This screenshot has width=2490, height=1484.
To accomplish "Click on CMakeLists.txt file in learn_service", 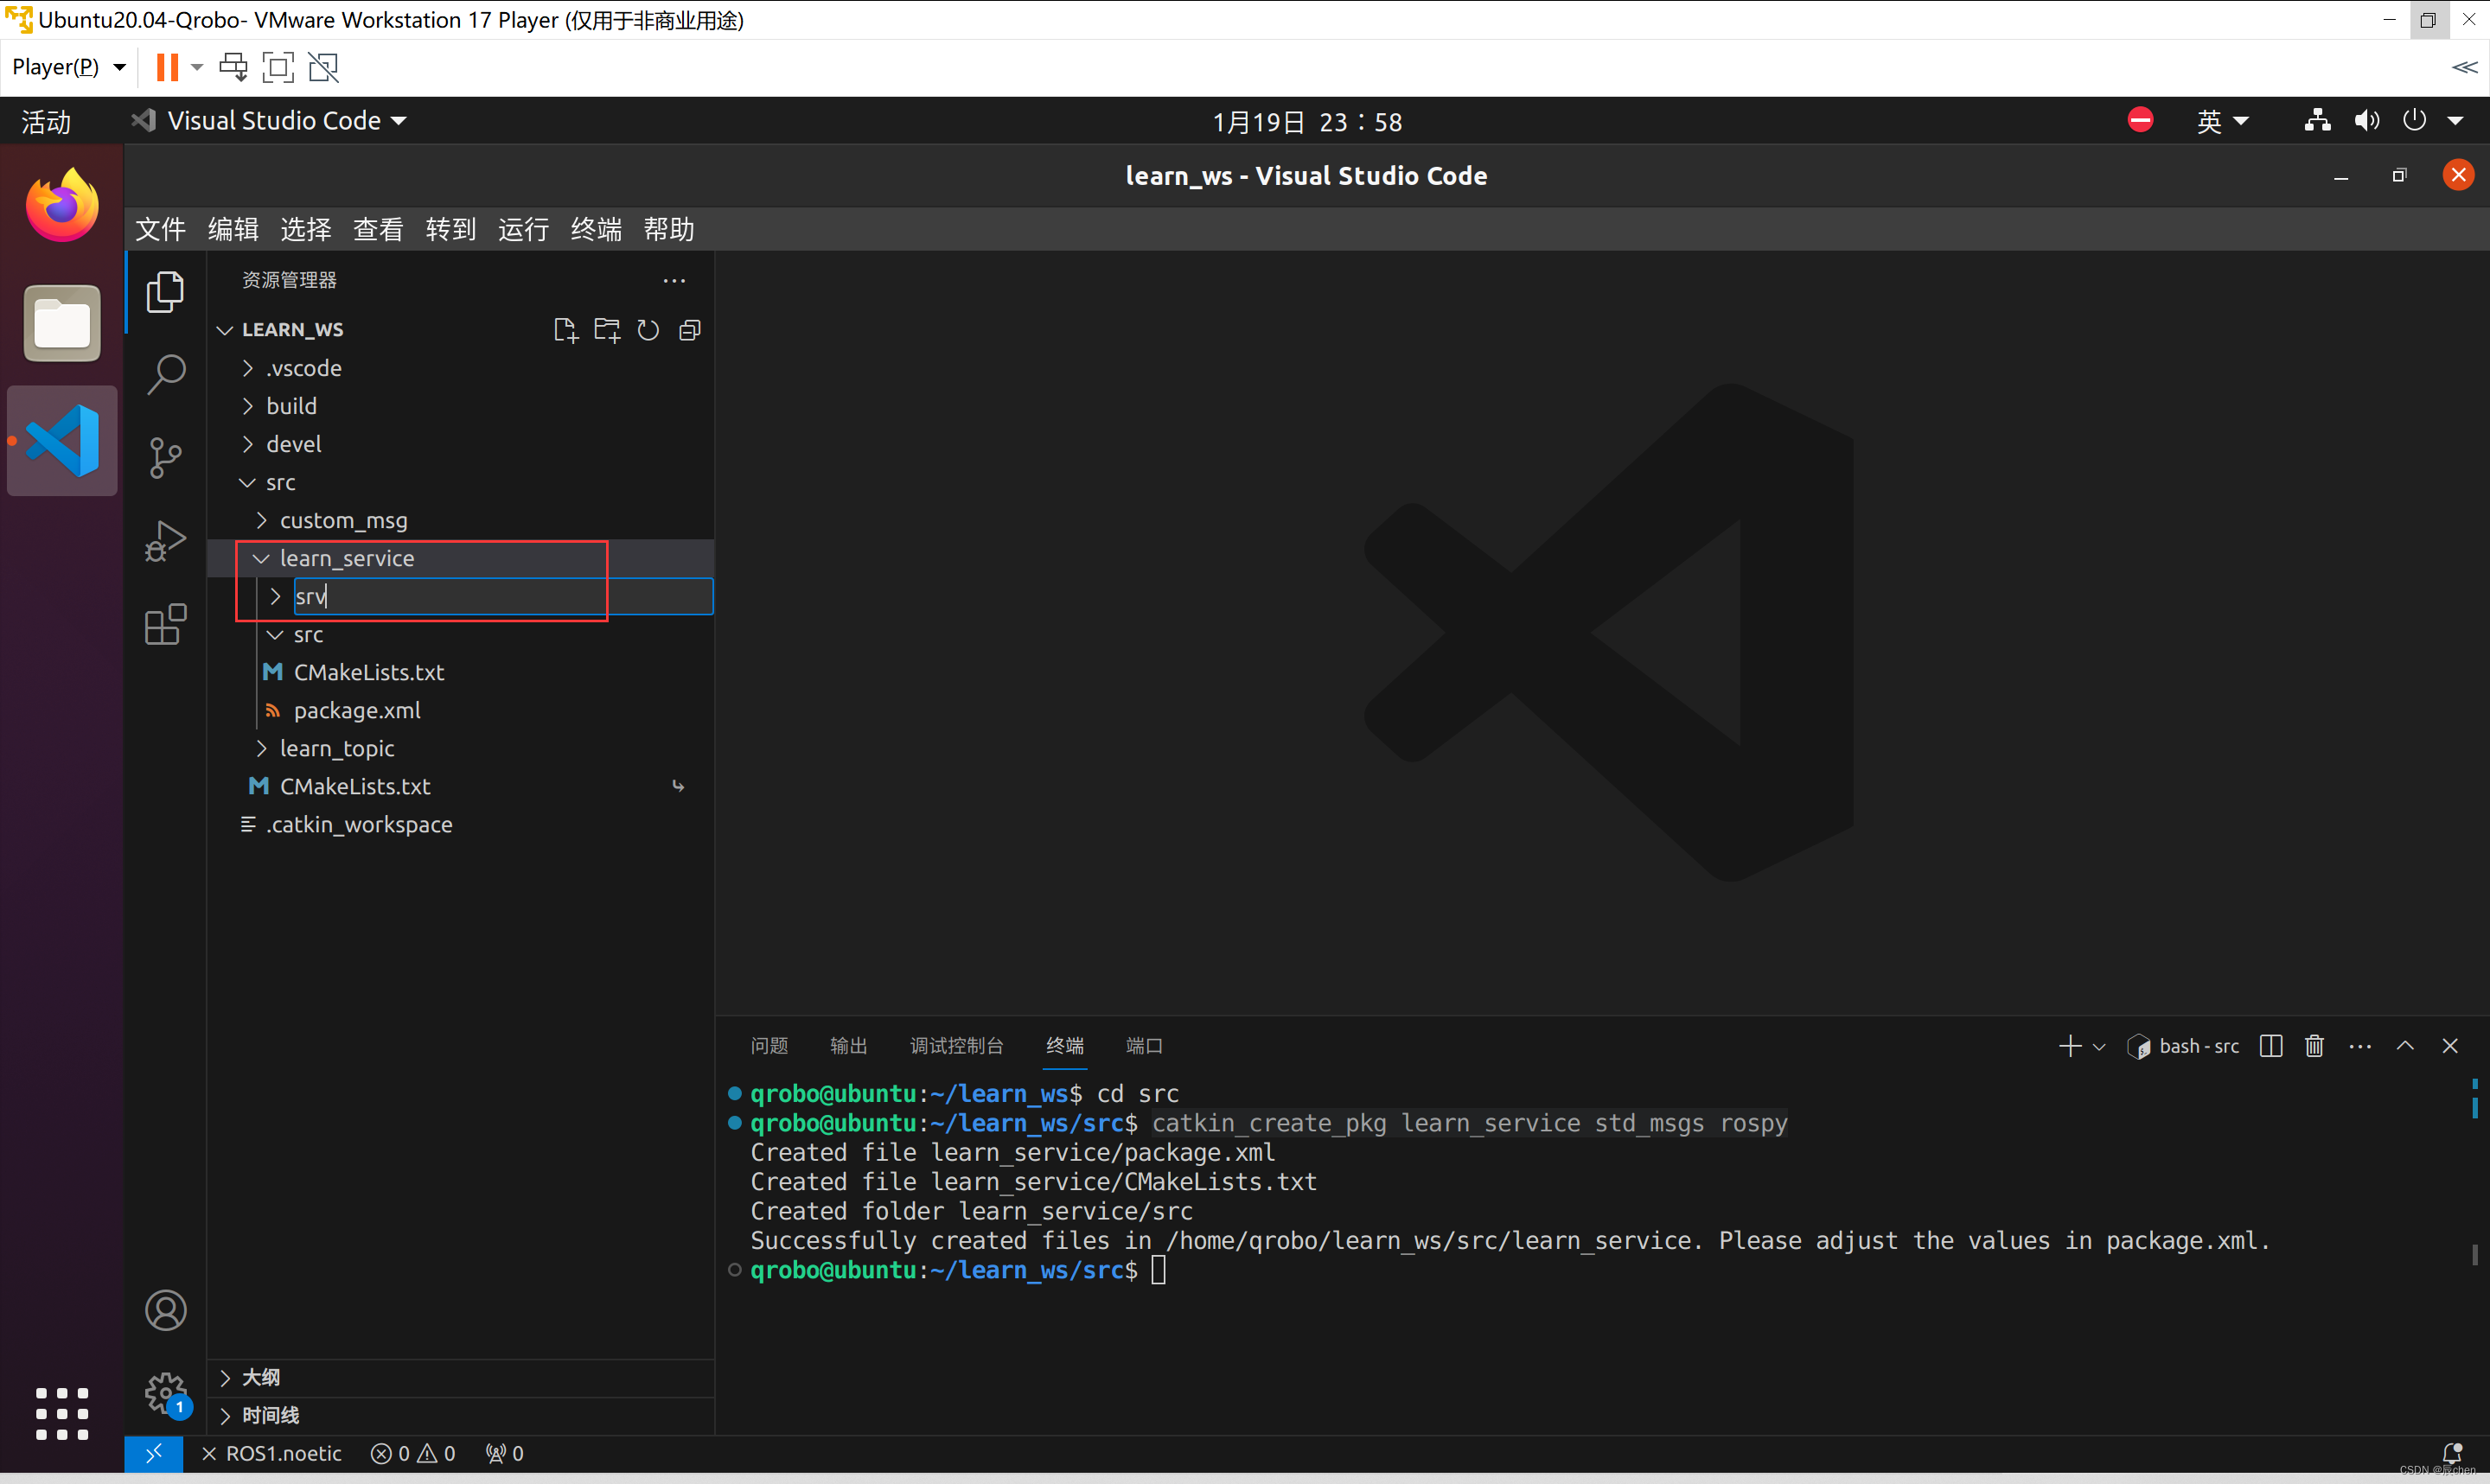I will [367, 672].
